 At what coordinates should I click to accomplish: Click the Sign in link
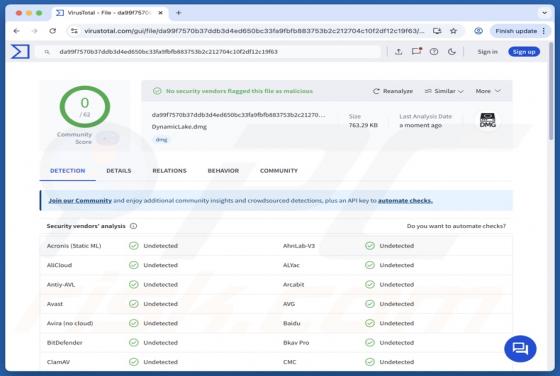point(488,52)
